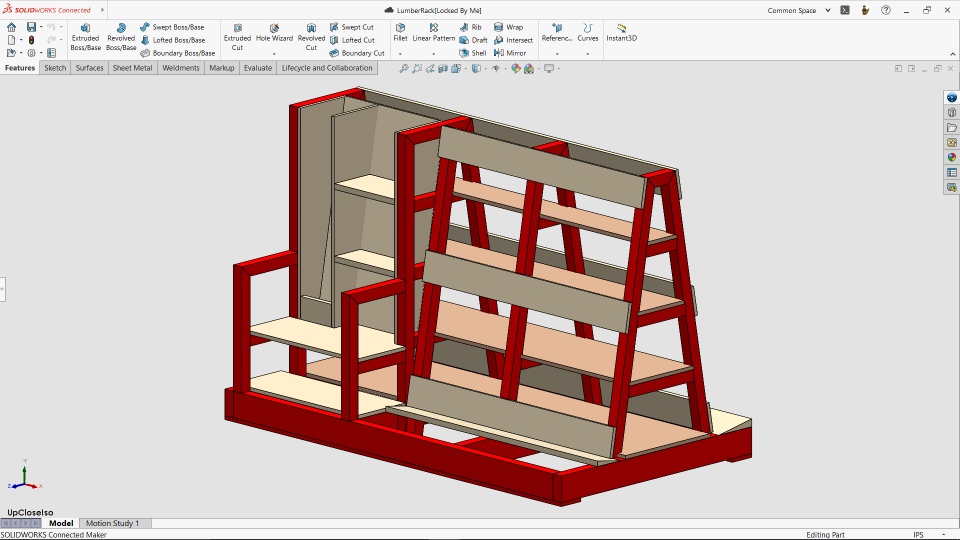Screen dimensions: 960x540
Task: Open the Hole Wizard dropdown arrow
Action: pos(274,54)
